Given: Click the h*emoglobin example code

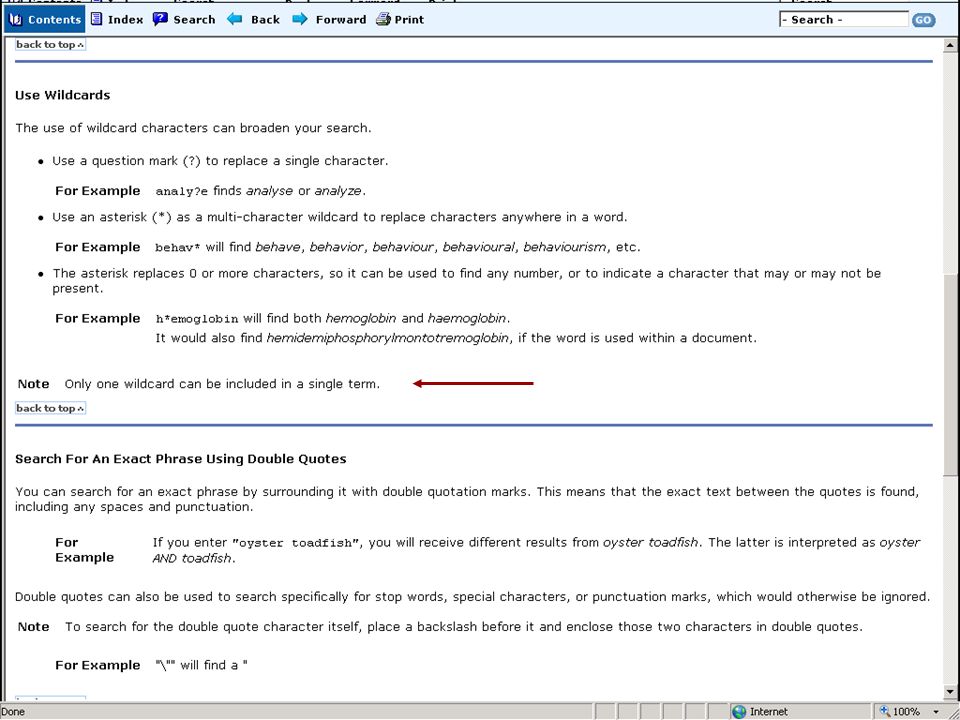Looking at the screenshot, I should pos(197,319).
